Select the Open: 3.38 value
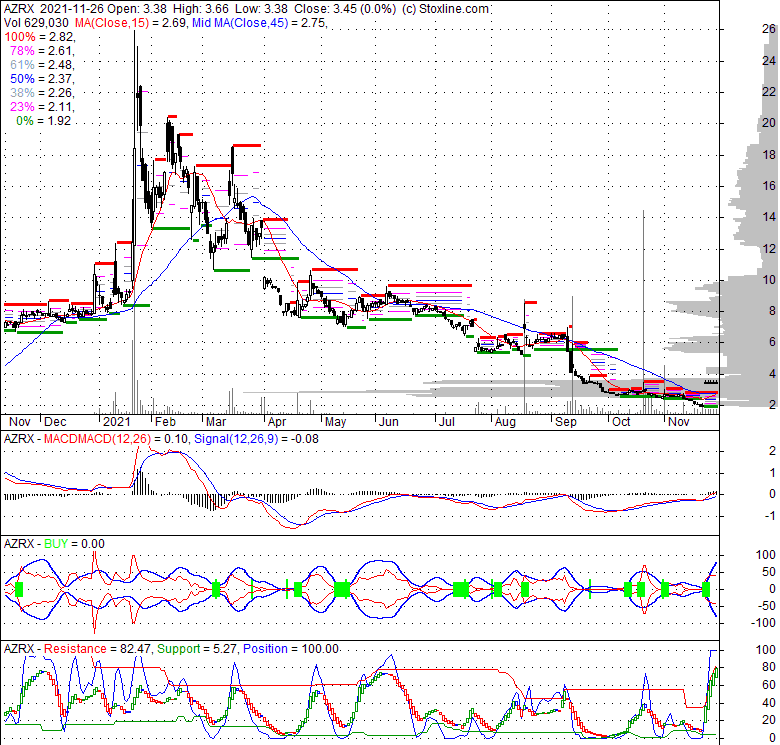780x745 pixels. coord(137,9)
